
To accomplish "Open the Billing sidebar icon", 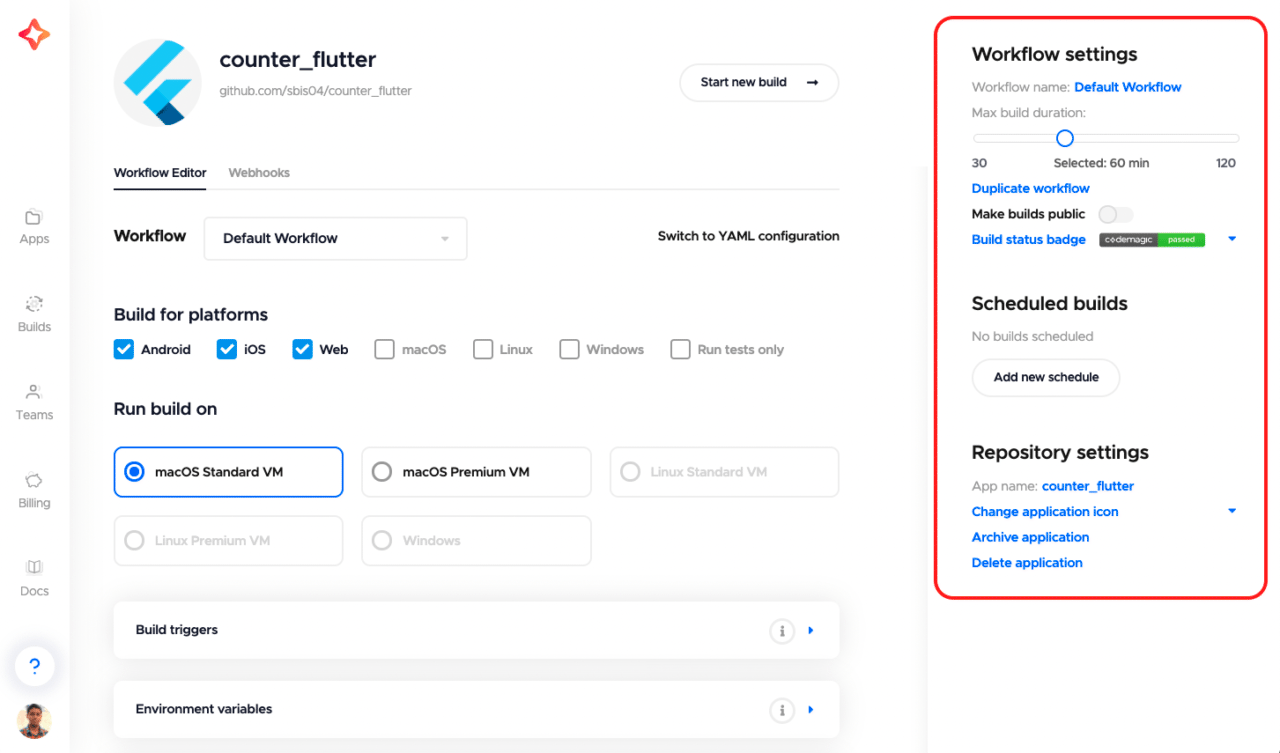I will [x=34, y=481].
